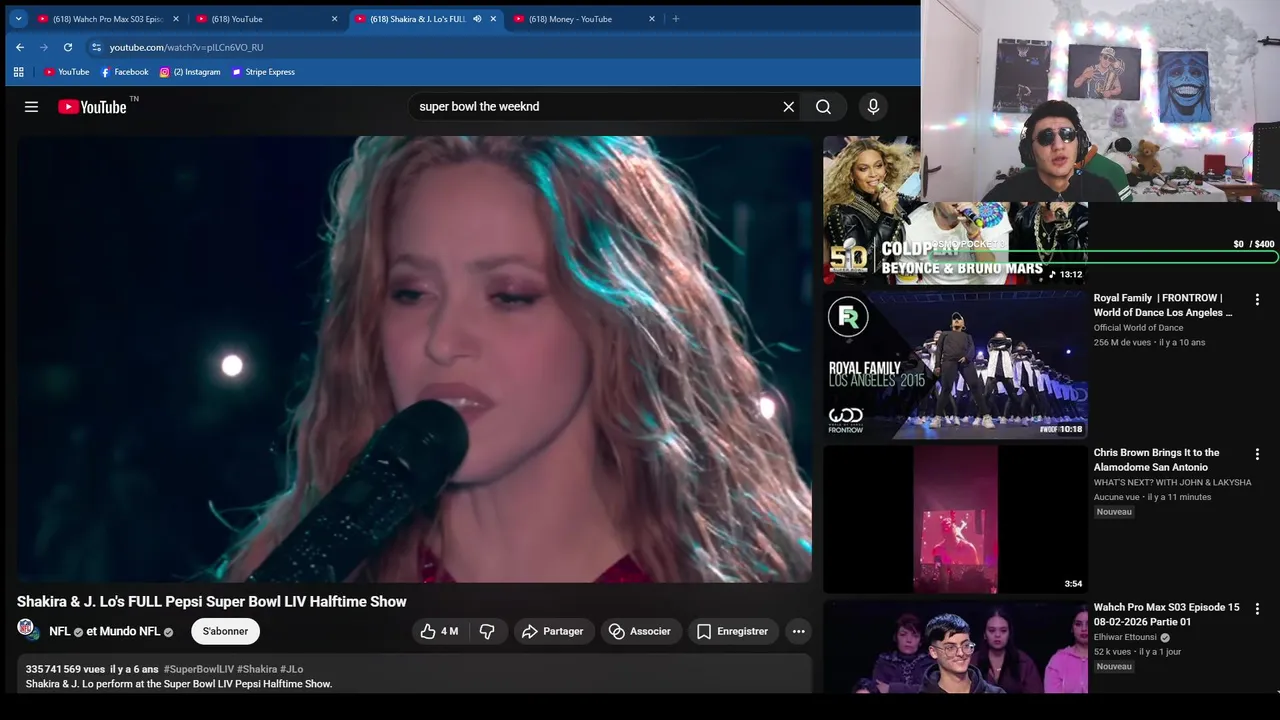
Task: Open the Associer option
Action: click(x=640, y=631)
